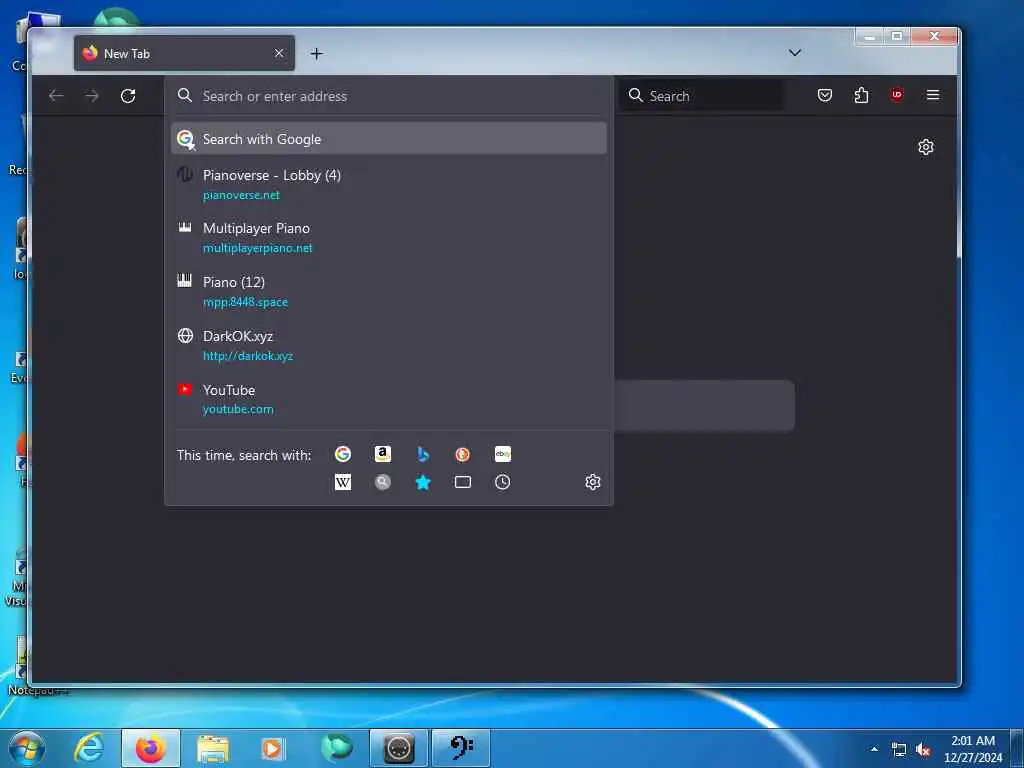
Task: Search this time with Wikipedia icon
Action: [x=343, y=482]
